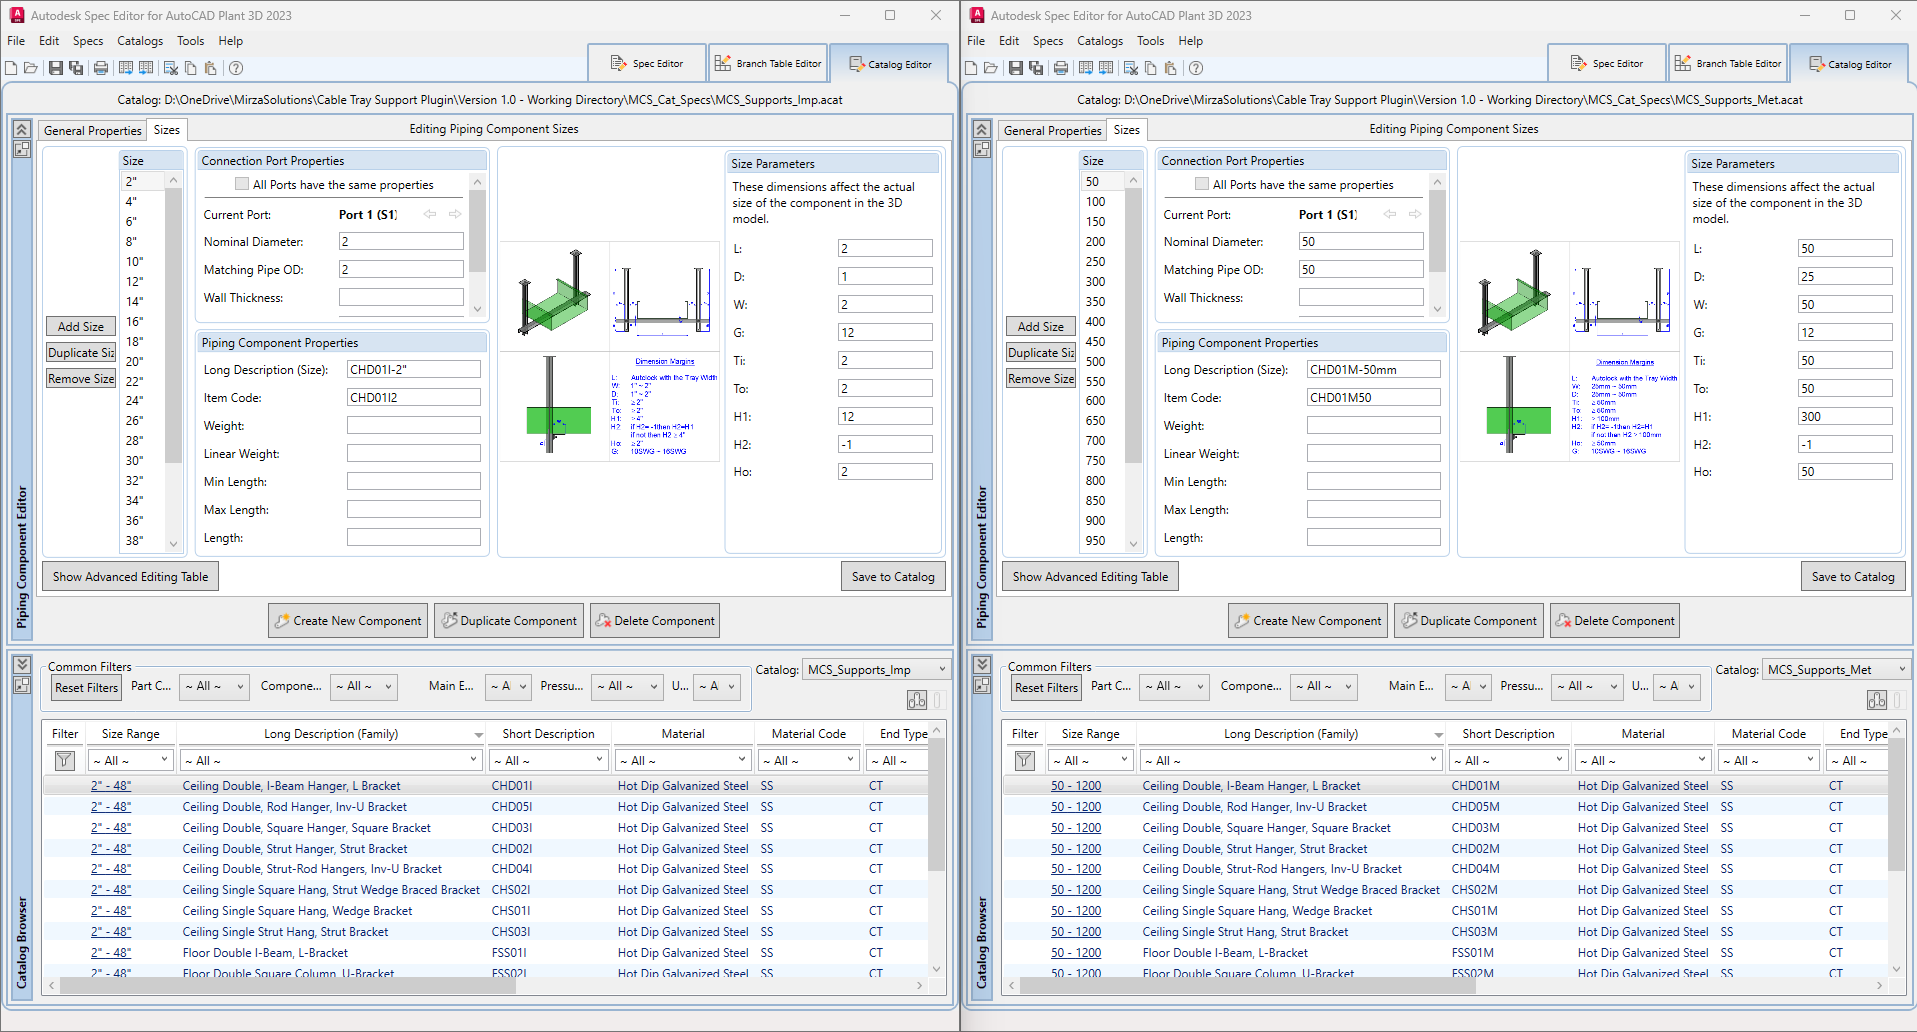Enable 'All Ports have the same properties' in right window
This screenshot has width=1917, height=1032.
click(1202, 184)
